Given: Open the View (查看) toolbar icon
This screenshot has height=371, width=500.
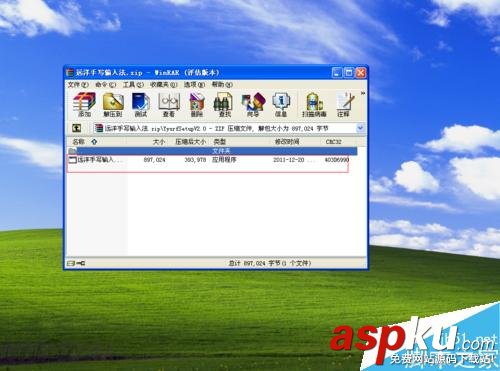Looking at the screenshot, I should [169, 104].
